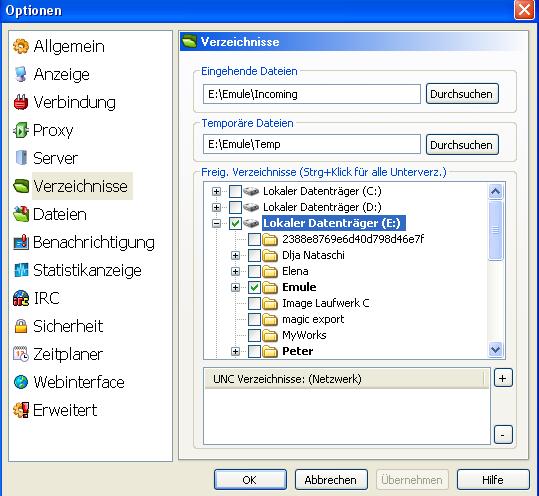
Task: Enable sharing for the Elena folder
Action: [254, 271]
